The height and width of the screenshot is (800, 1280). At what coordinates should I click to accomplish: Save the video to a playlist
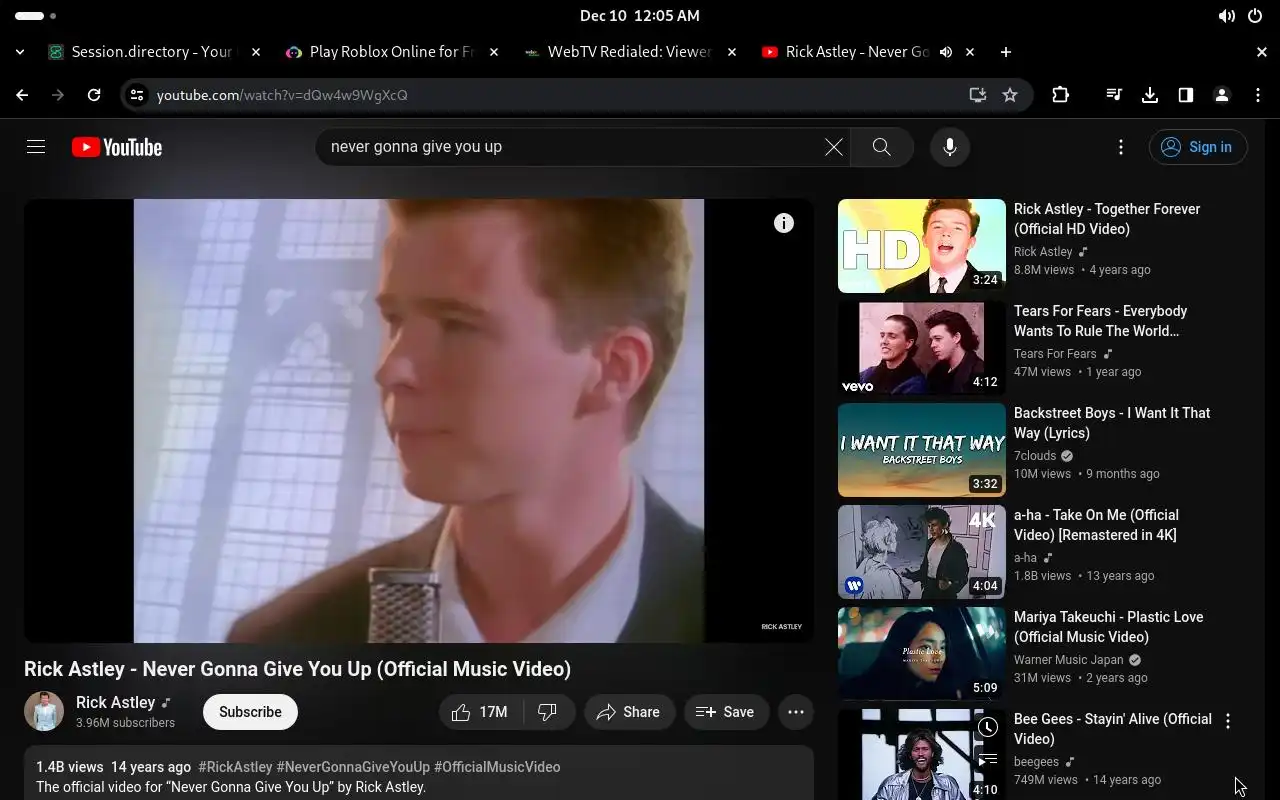[726, 712]
